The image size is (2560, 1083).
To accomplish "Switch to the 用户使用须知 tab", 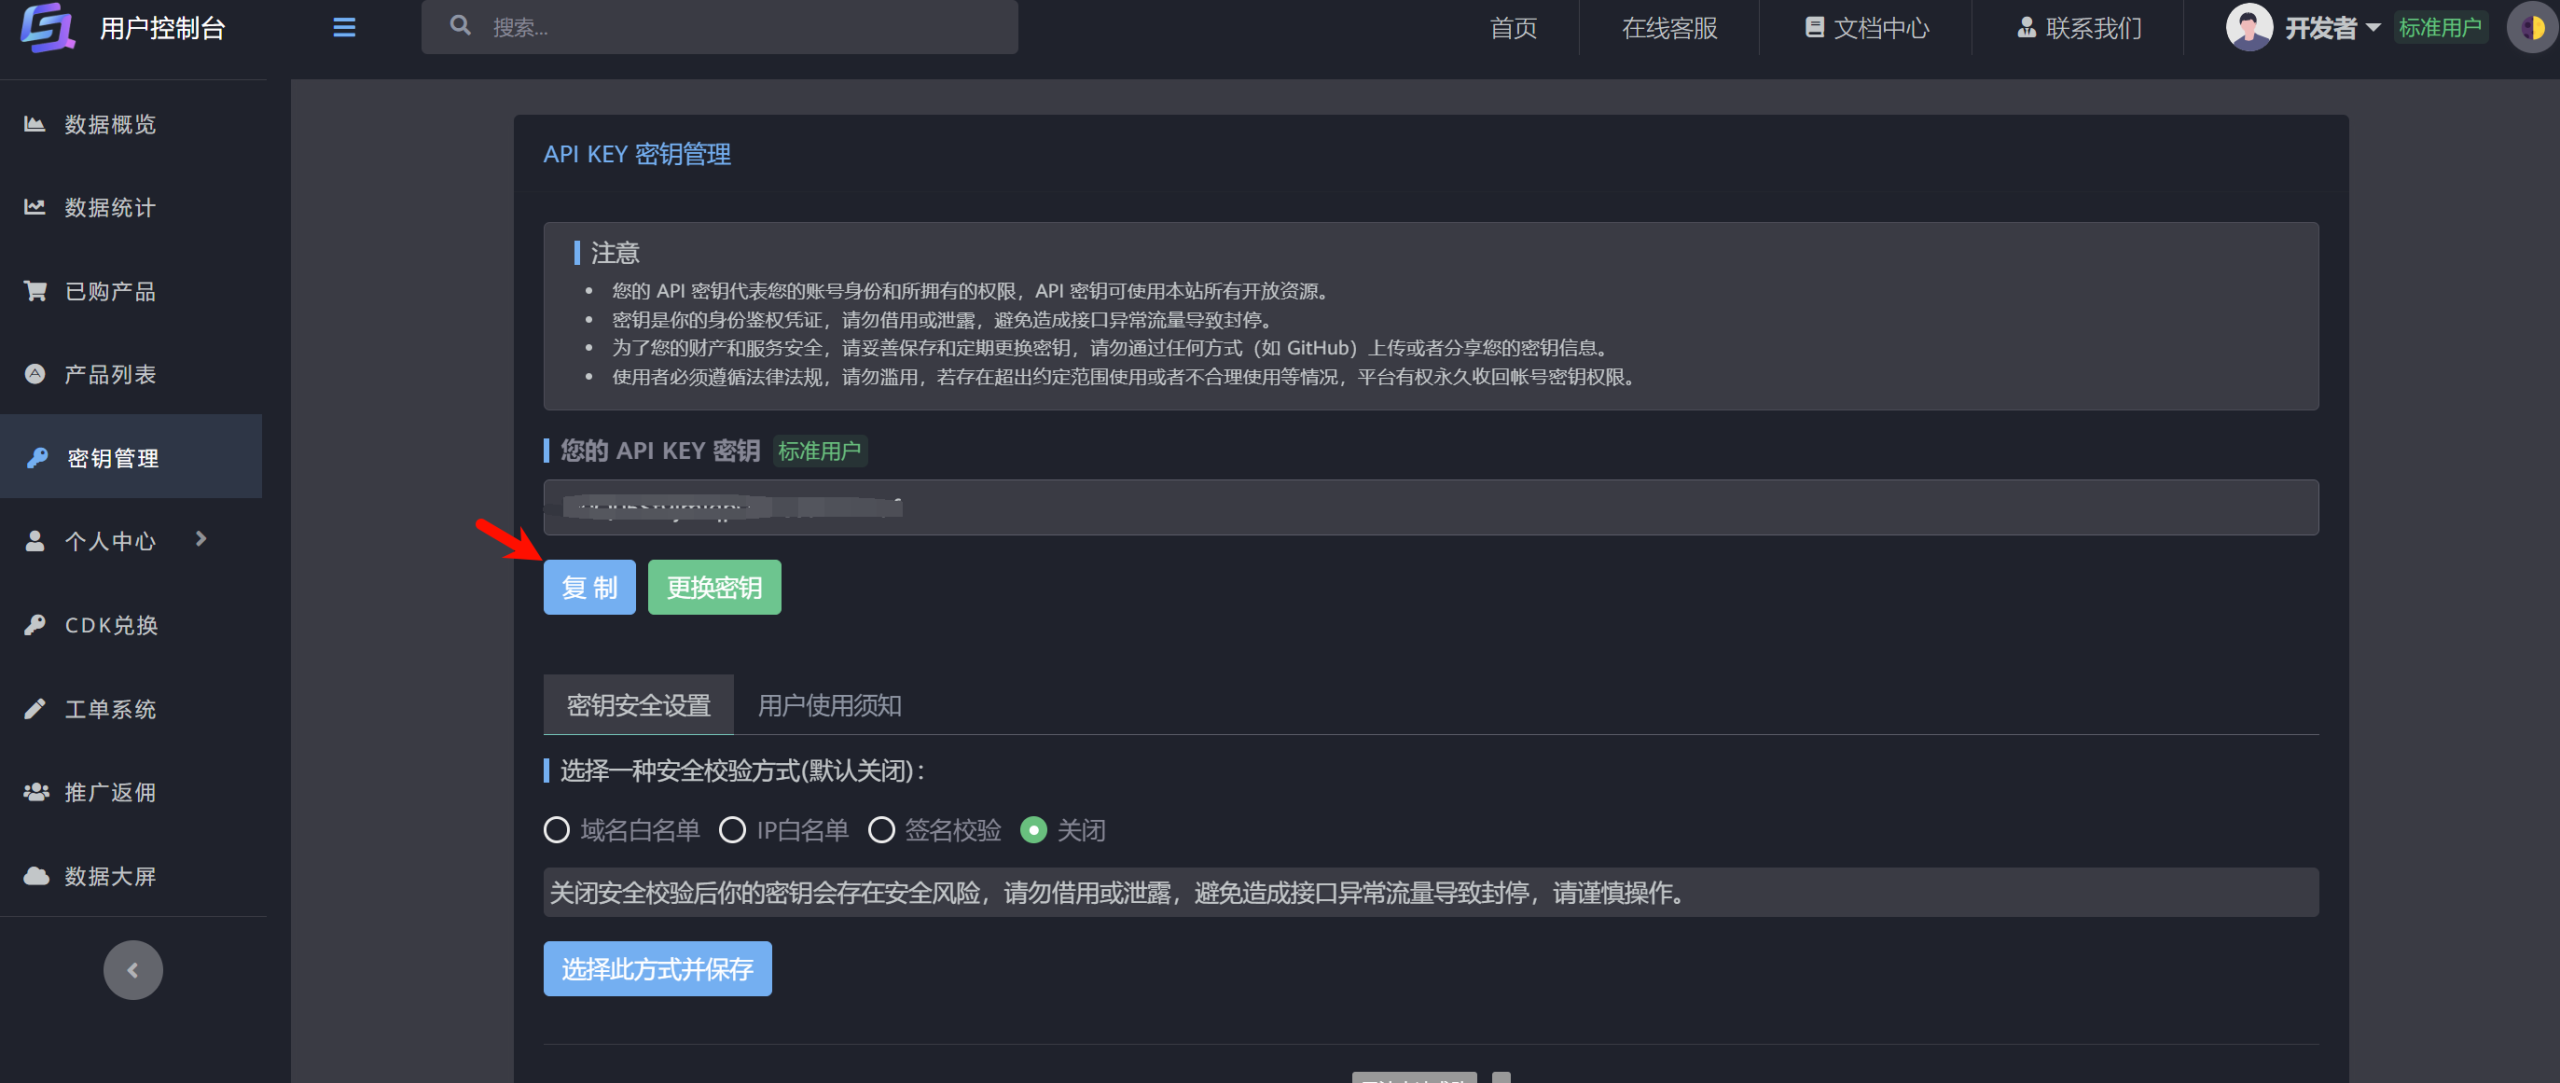I will [829, 705].
